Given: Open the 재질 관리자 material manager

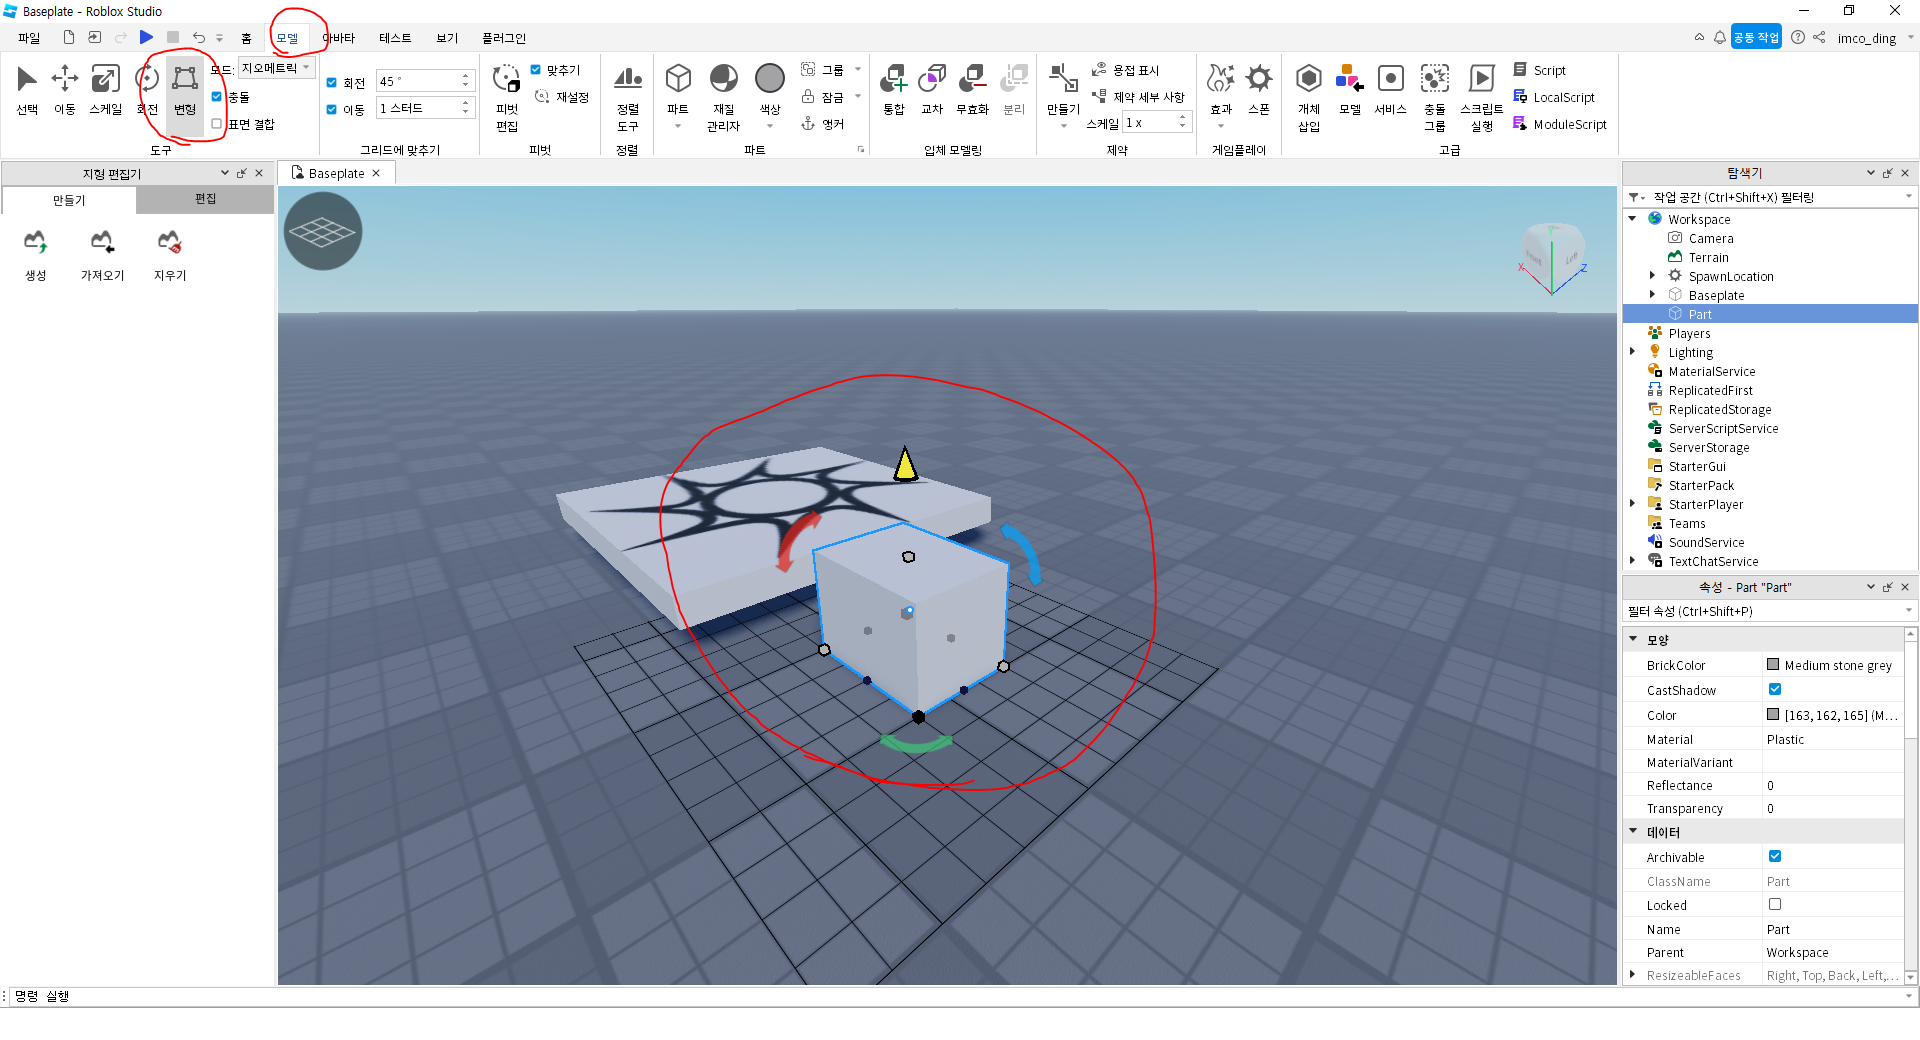Looking at the screenshot, I should [x=723, y=97].
